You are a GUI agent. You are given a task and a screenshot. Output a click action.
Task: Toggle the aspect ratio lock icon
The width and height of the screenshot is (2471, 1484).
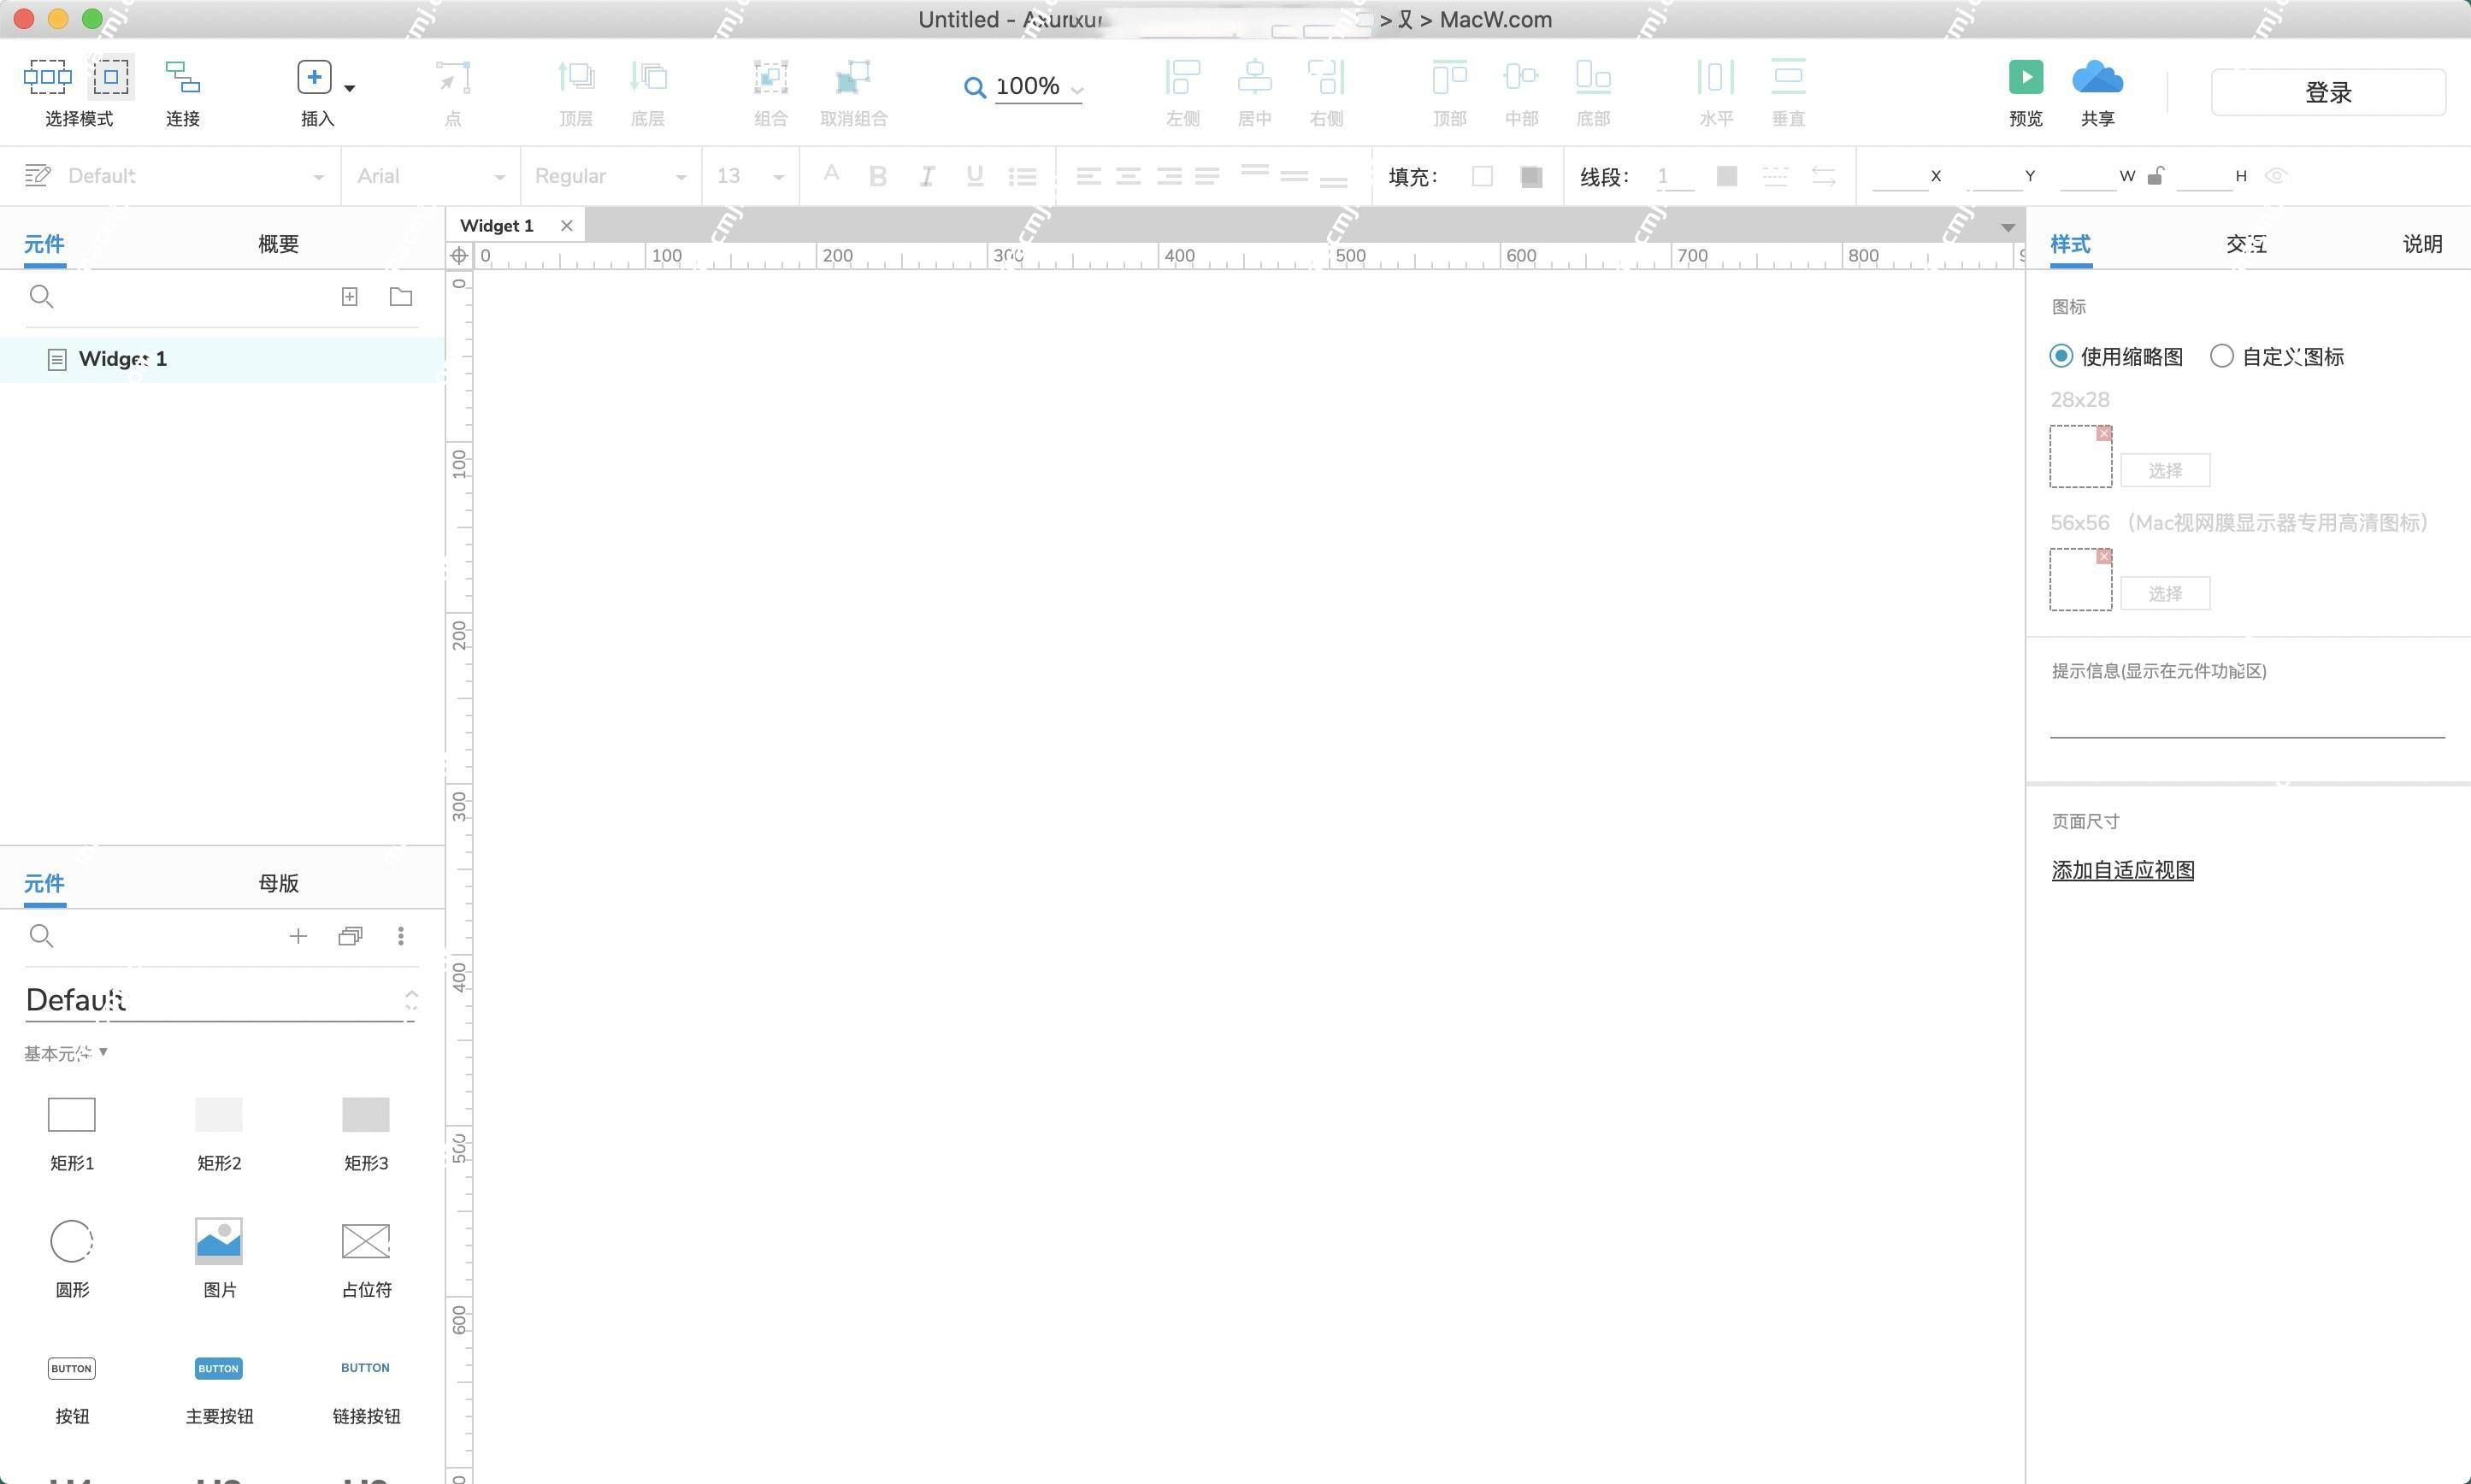2155,175
